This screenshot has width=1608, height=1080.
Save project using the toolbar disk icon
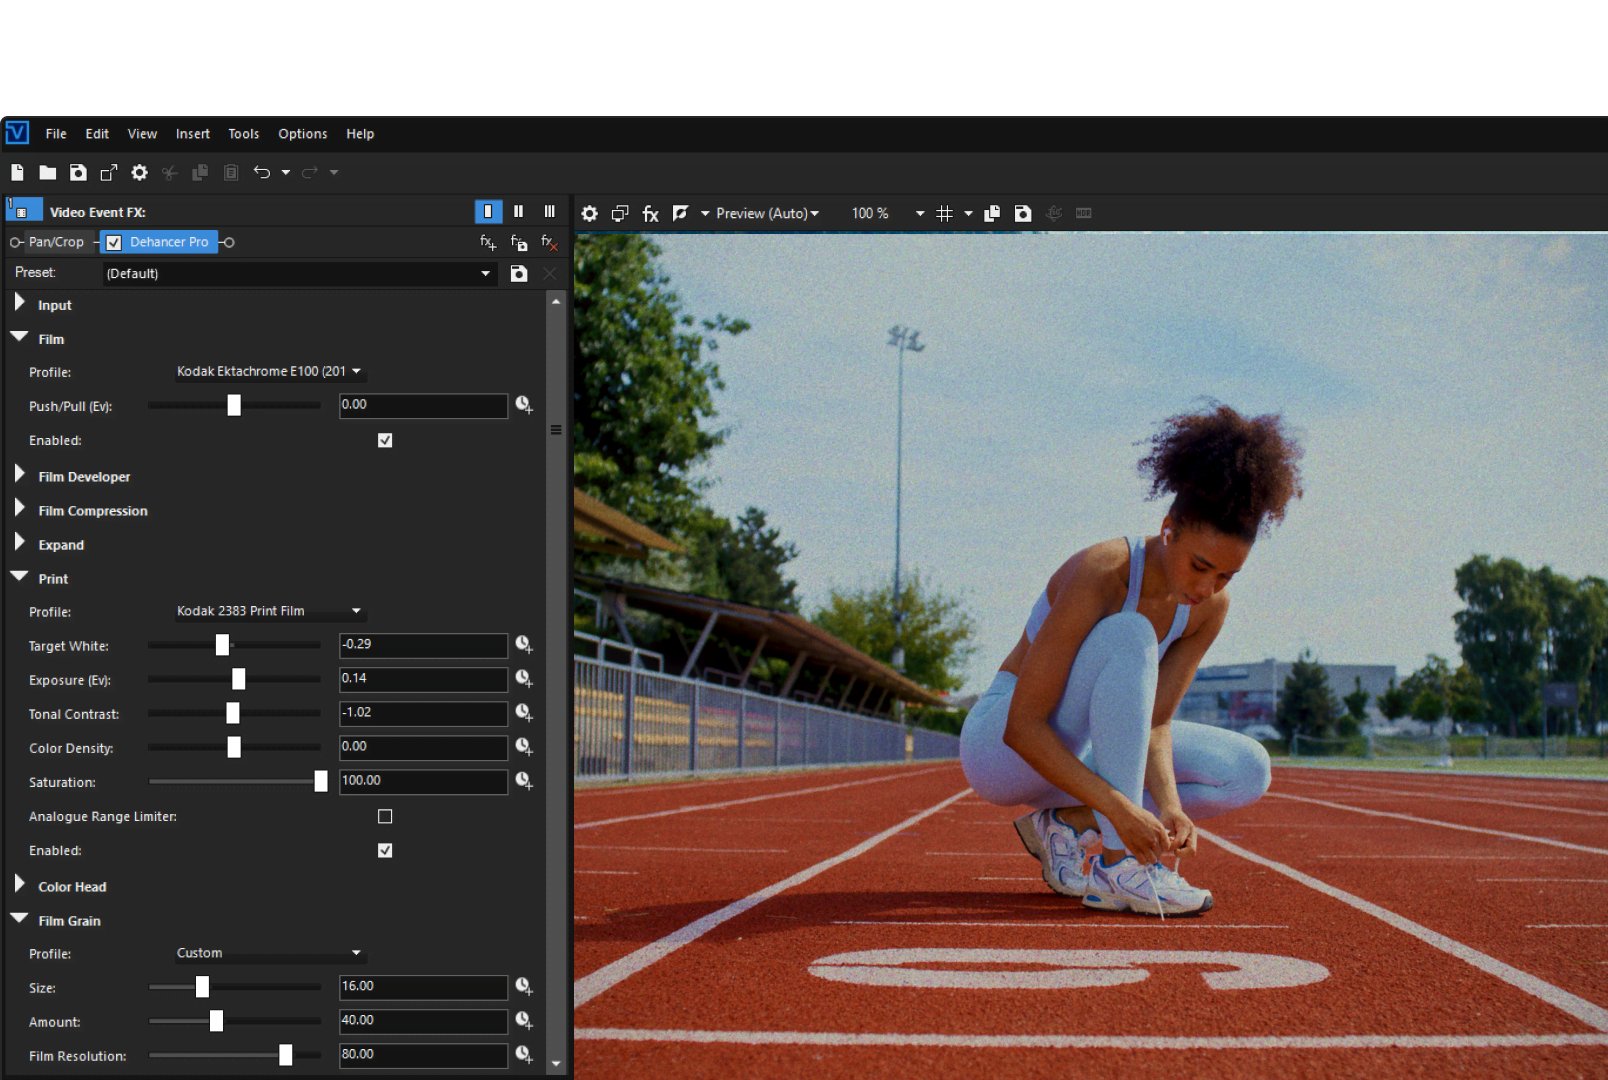coord(78,172)
